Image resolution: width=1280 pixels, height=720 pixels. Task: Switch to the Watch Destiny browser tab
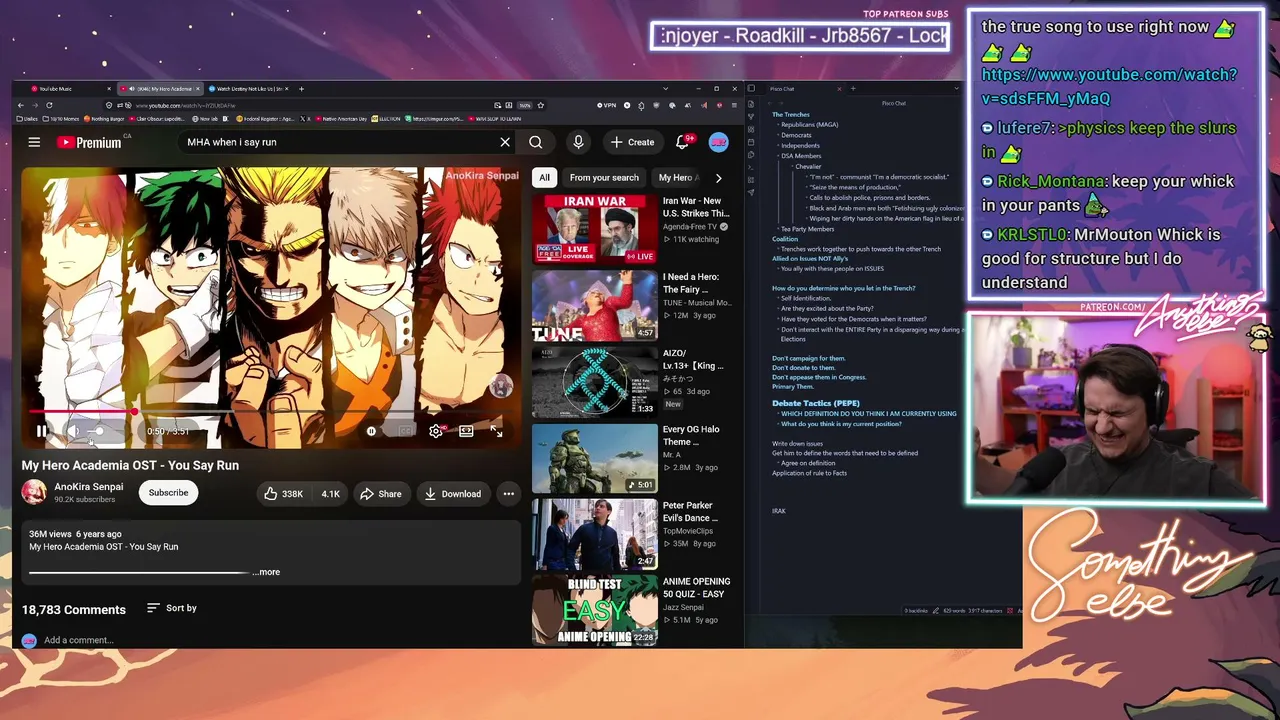click(248, 89)
